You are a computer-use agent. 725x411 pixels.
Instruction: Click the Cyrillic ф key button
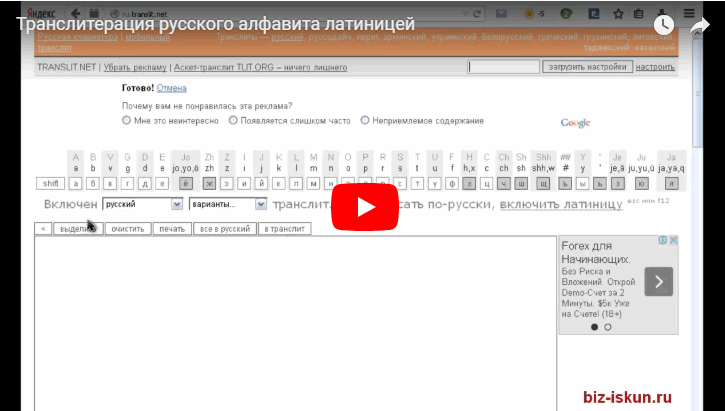(x=452, y=184)
